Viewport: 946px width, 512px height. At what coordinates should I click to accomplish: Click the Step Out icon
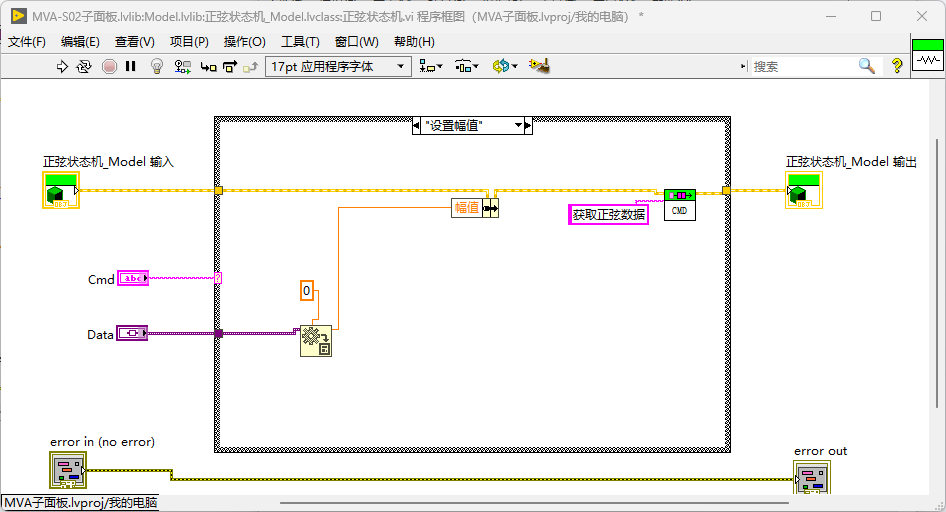250,67
